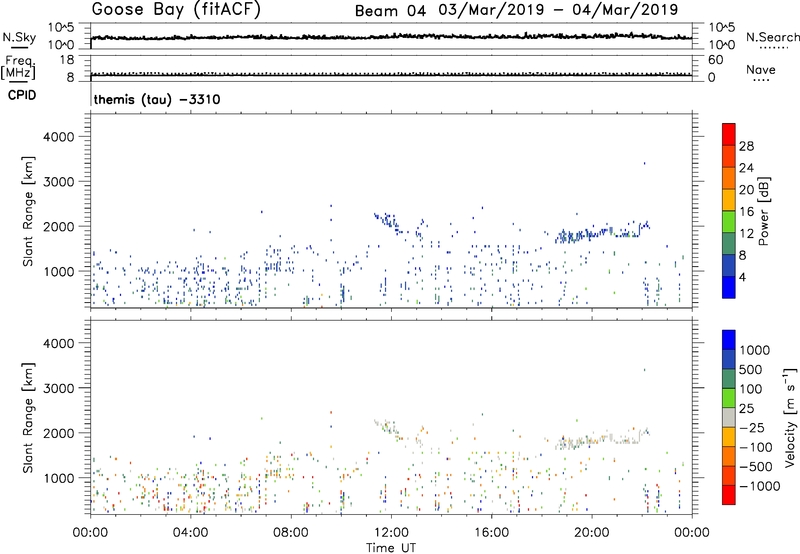Click the date range '03/Mar/2019 - 04/Mar/2019'
Screen dimensions: 800x554
(x=558, y=10)
